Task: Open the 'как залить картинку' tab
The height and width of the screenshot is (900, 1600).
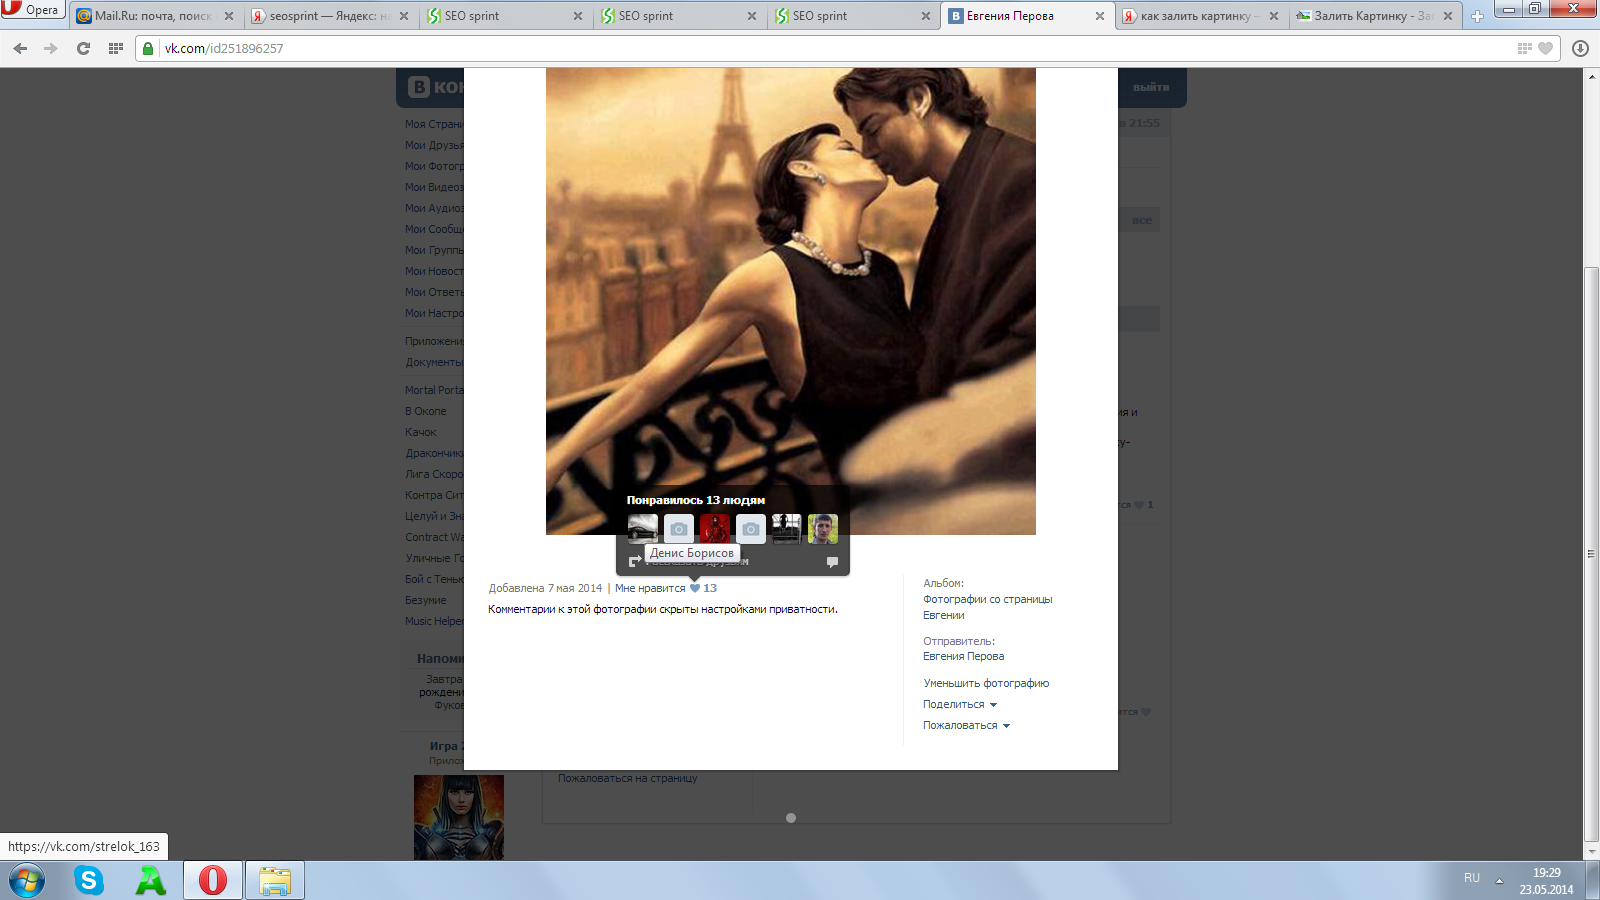Action: [1201, 16]
